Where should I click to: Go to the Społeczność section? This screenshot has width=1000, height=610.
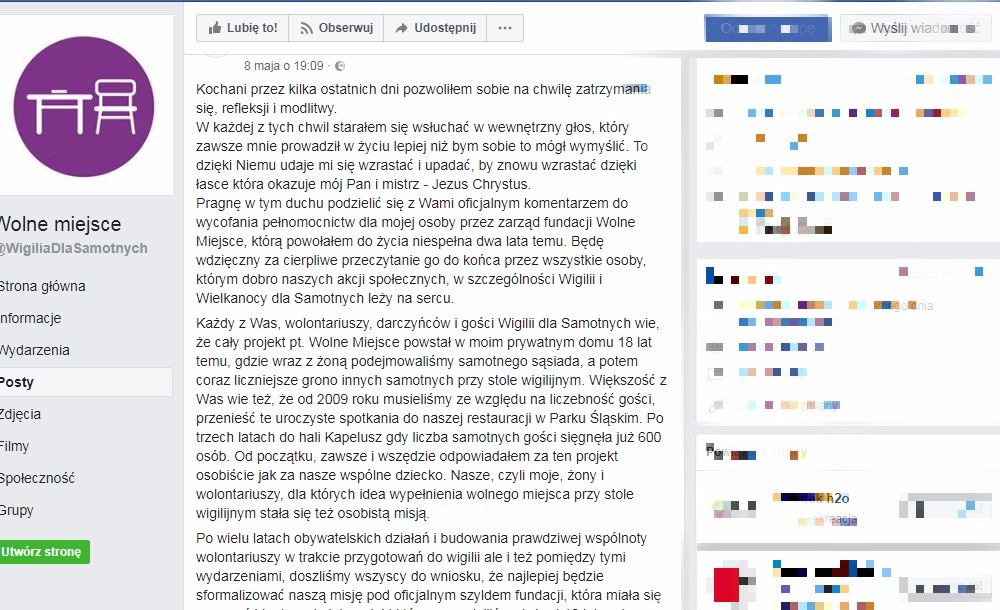[37, 478]
